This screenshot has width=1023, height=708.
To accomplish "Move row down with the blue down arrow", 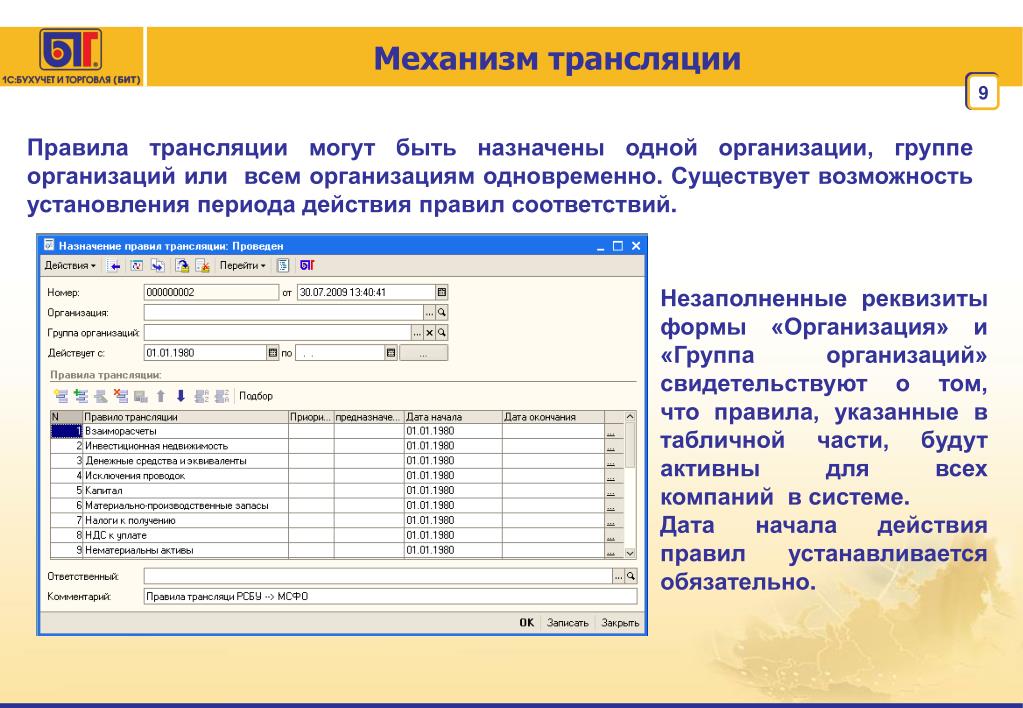I will pyautogui.click(x=181, y=396).
